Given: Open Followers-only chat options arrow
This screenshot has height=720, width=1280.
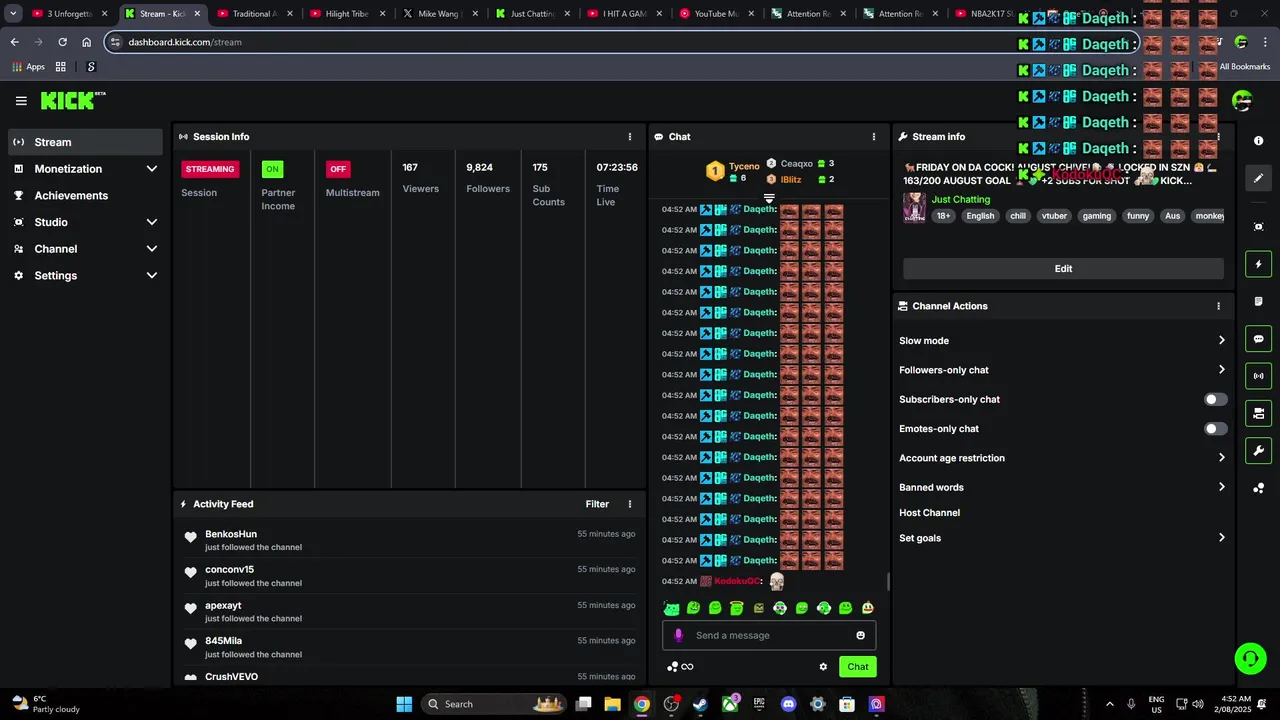Looking at the screenshot, I should pos(1221,370).
